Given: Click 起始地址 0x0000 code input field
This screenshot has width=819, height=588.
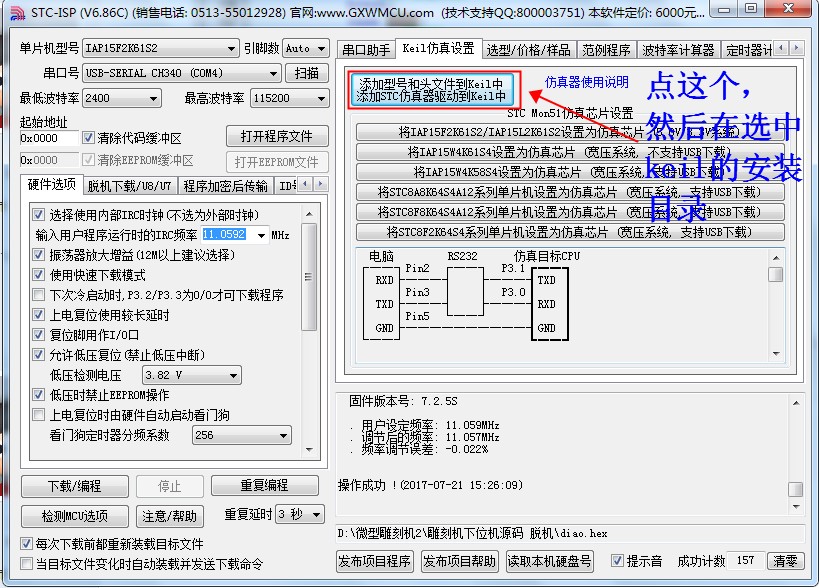Looking at the screenshot, I should click(49, 138).
